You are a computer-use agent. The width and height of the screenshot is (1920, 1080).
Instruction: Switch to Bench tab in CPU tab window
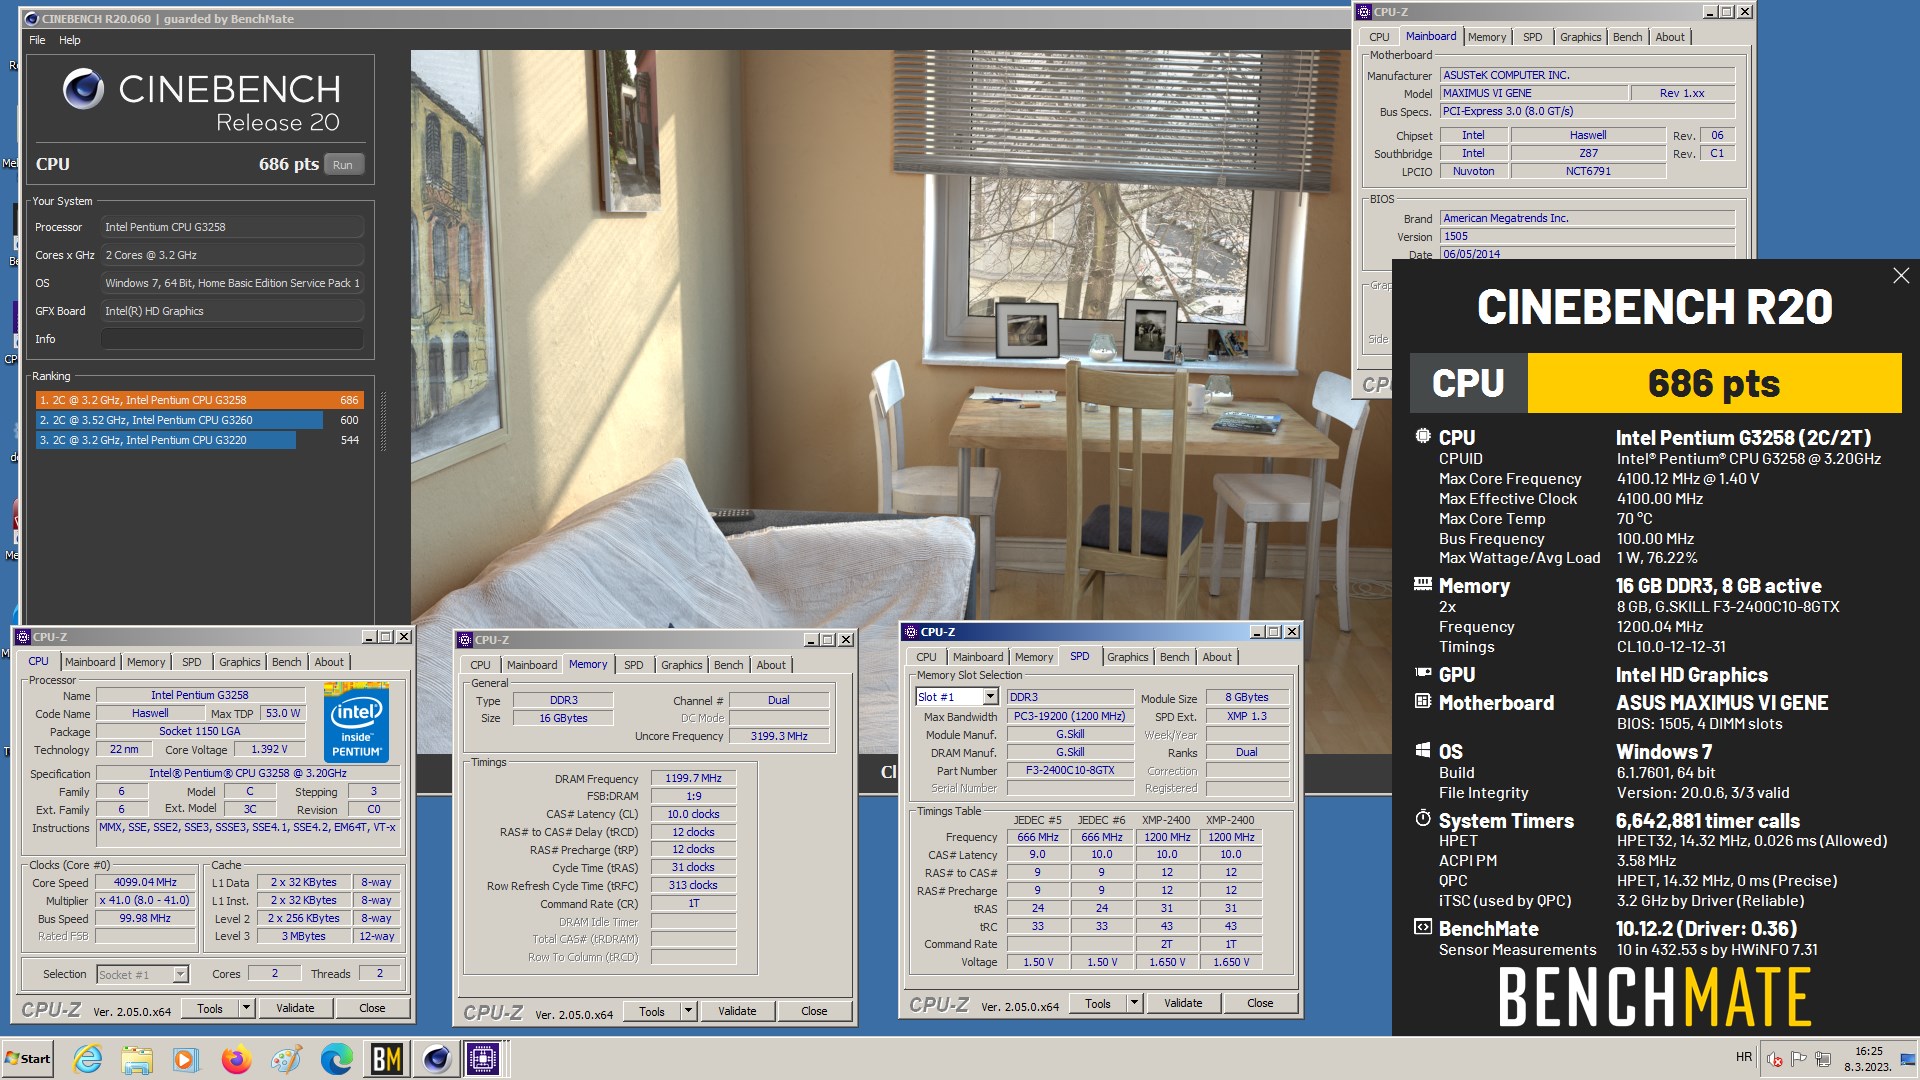pos(286,662)
